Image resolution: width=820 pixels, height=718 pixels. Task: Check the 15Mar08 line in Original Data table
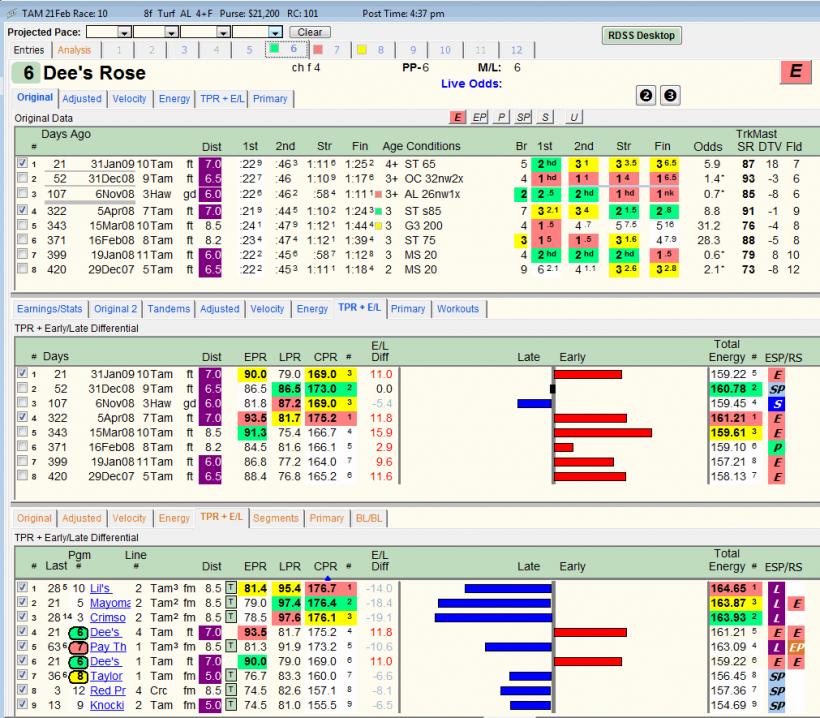pos(22,225)
